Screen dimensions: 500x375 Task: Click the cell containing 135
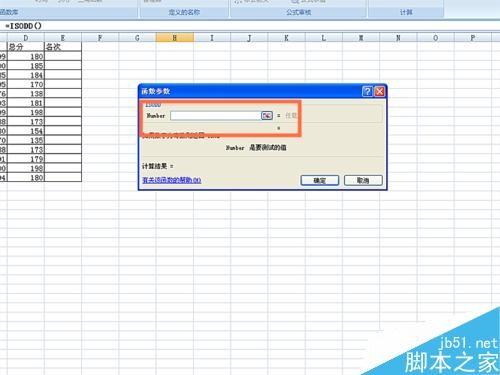[x=26, y=140]
